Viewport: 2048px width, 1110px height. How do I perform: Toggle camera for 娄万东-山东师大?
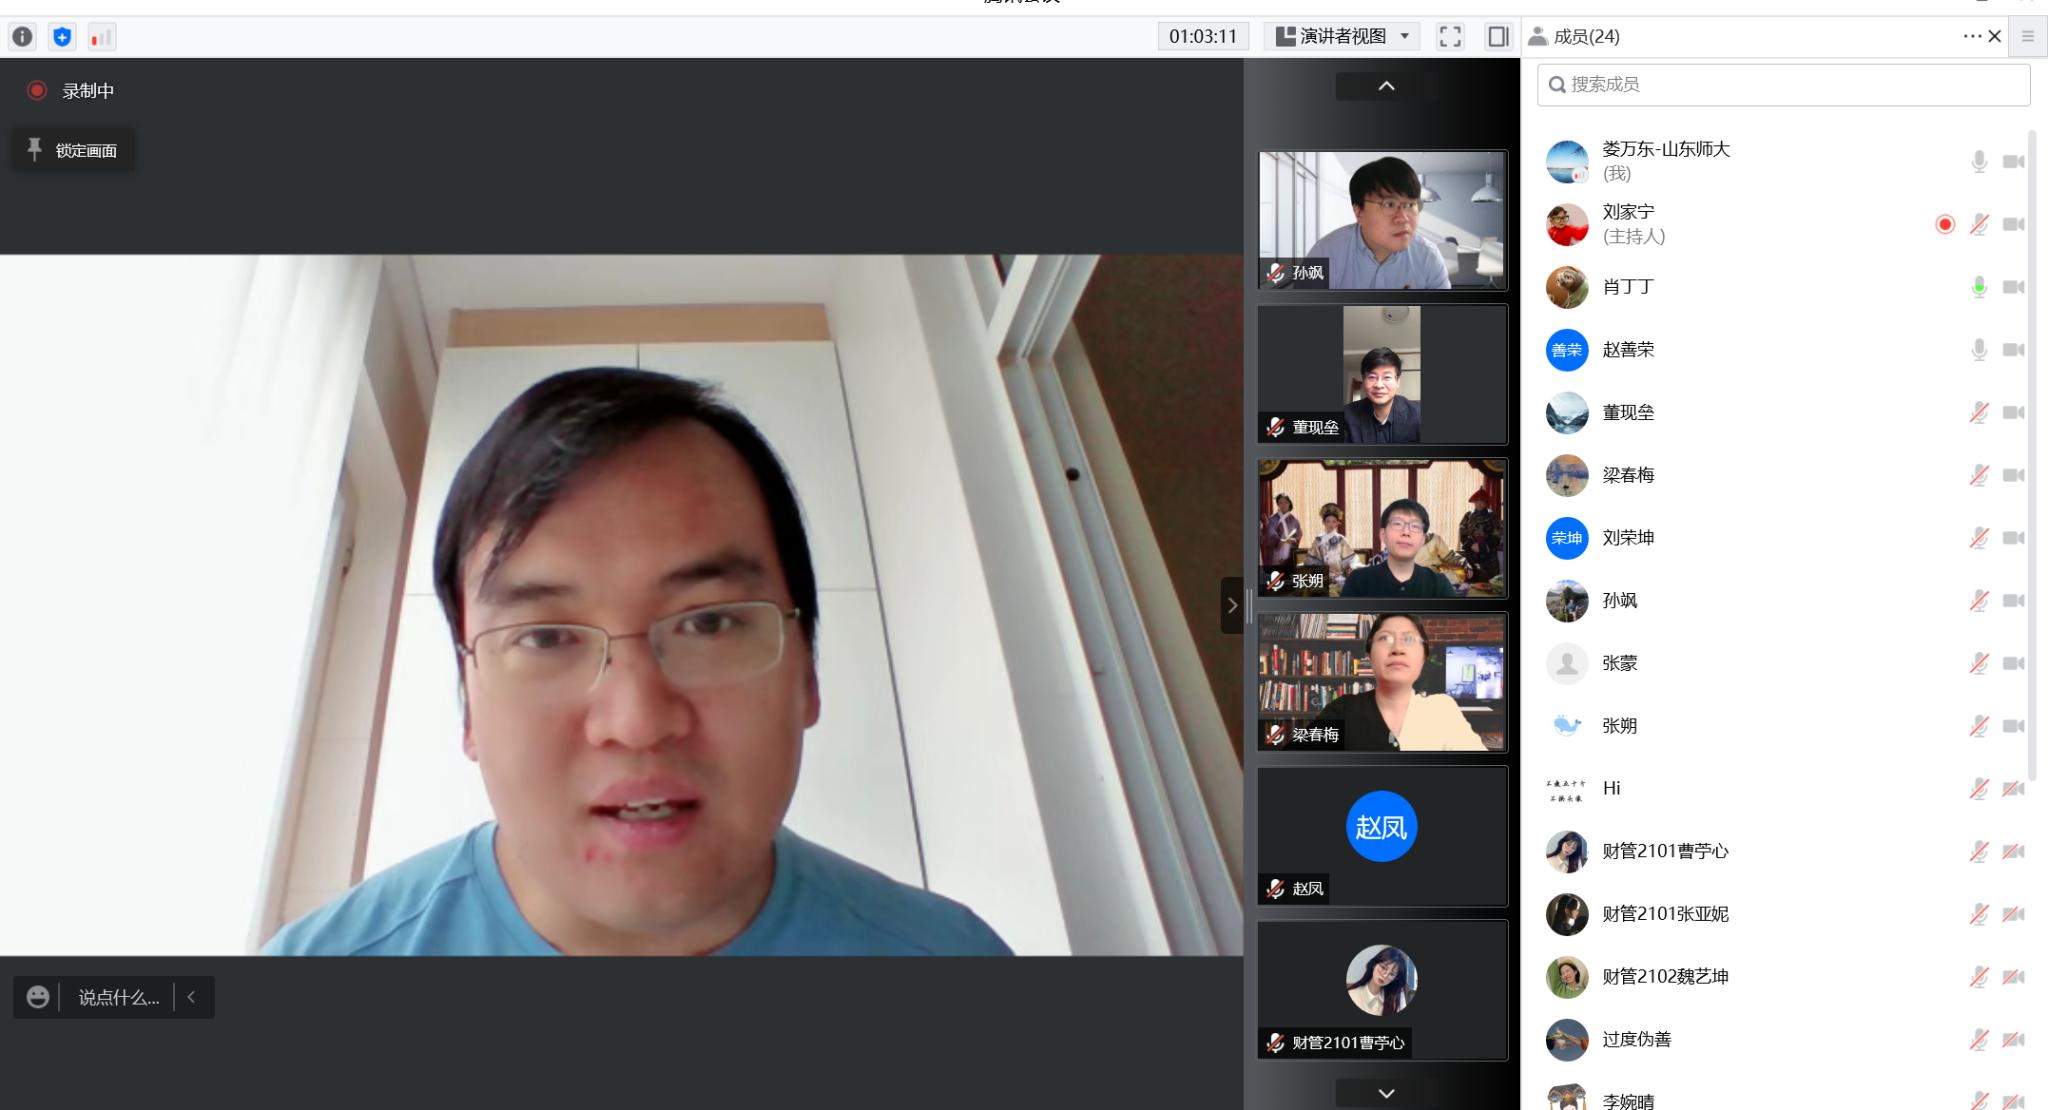pos(2013,161)
